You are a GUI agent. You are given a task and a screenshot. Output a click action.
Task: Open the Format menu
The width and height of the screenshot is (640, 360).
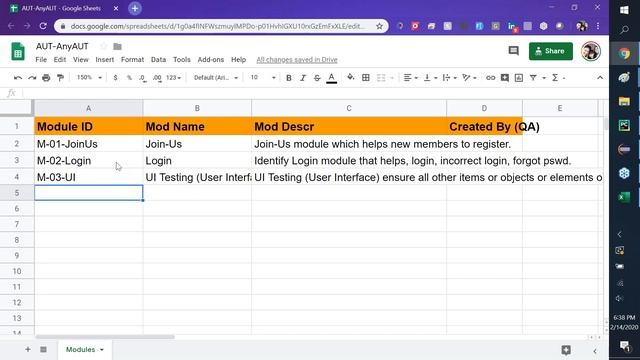pyautogui.click(x=132, y=60)
